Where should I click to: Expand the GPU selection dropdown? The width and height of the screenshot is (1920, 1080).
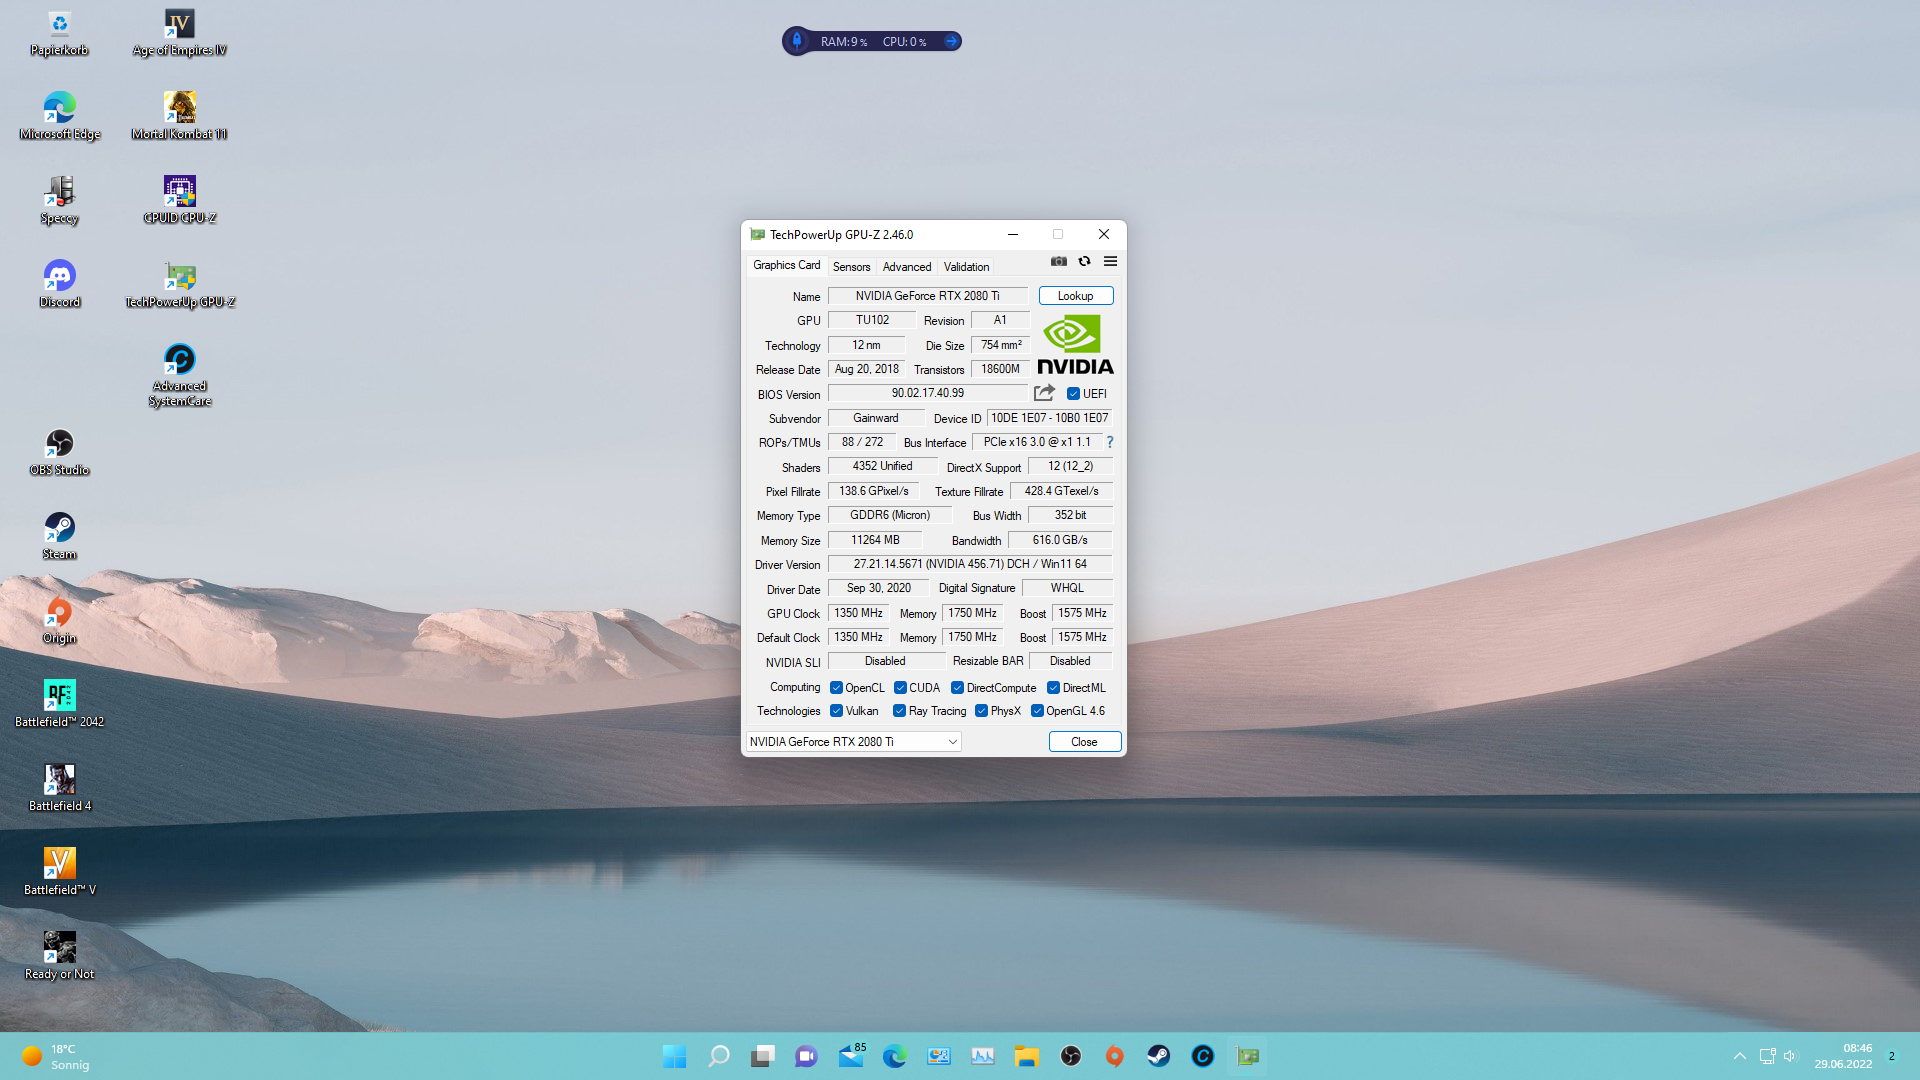[x=952, y=742]
